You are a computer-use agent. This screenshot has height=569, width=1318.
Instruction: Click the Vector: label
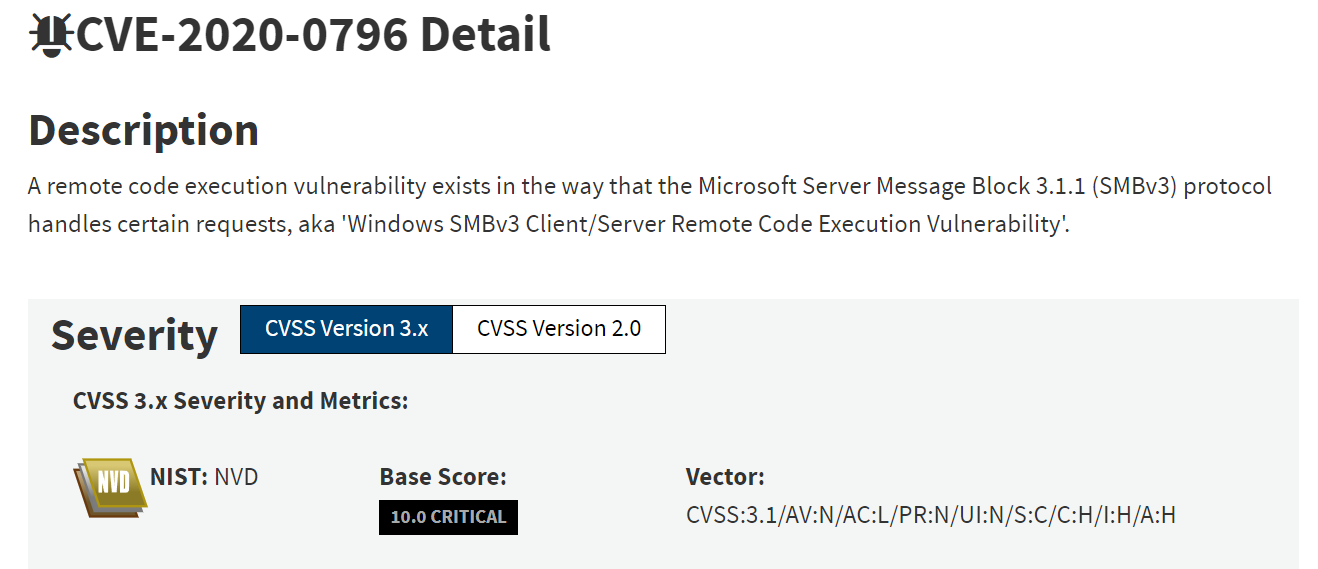coord(725,477)
